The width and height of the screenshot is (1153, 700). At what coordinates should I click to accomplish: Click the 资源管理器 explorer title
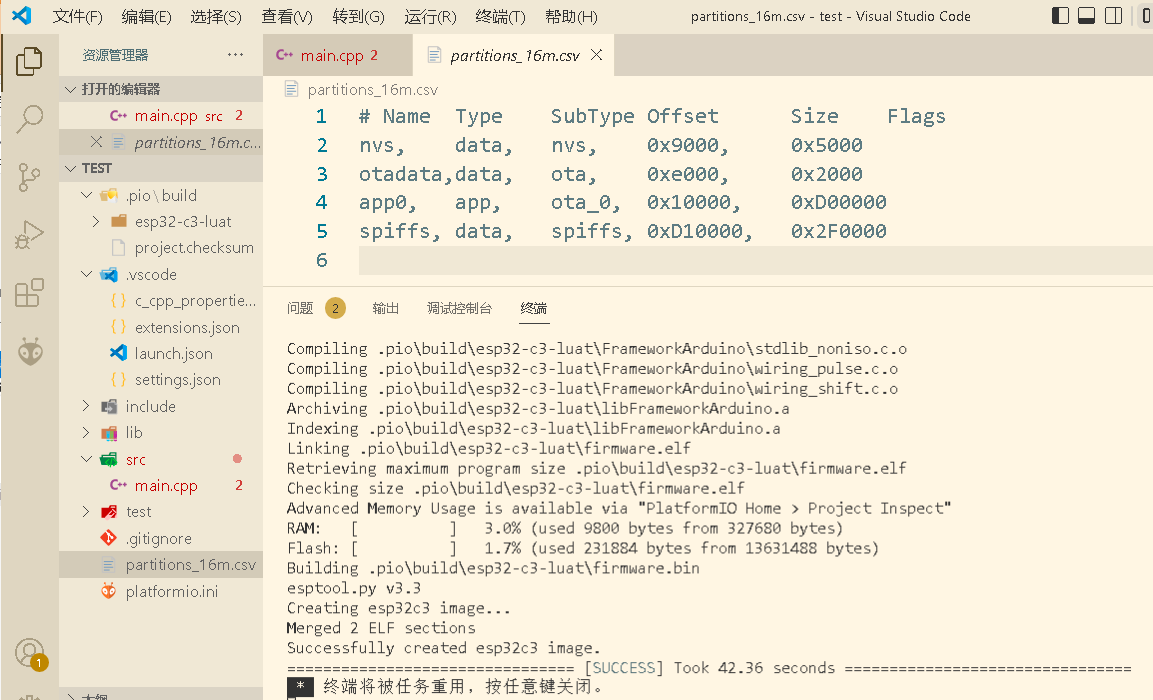click(x=115, y=55)
